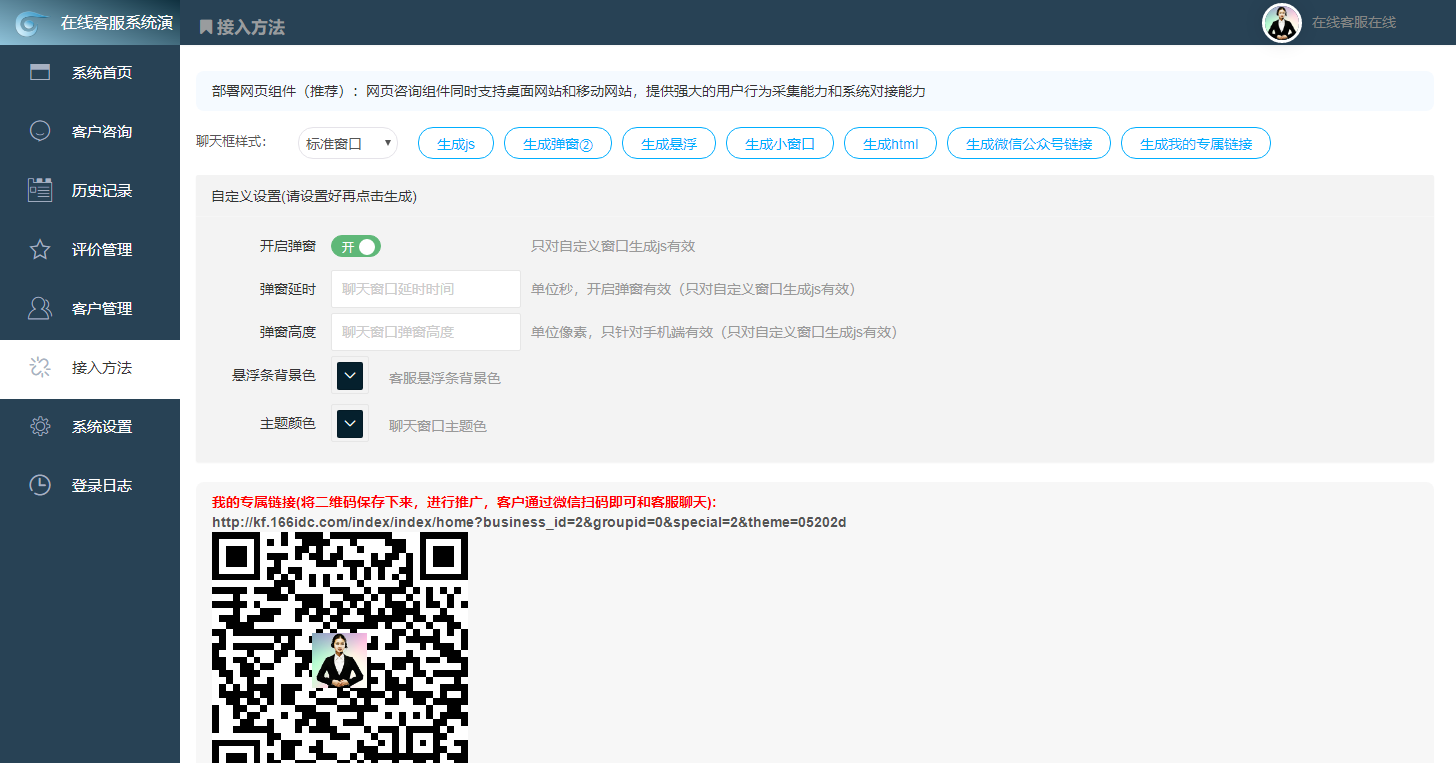Image resolution: width=1456 pixels, height=763 pixels.
Task: Click the avatar in the QR code center
Action: point(340,661)
